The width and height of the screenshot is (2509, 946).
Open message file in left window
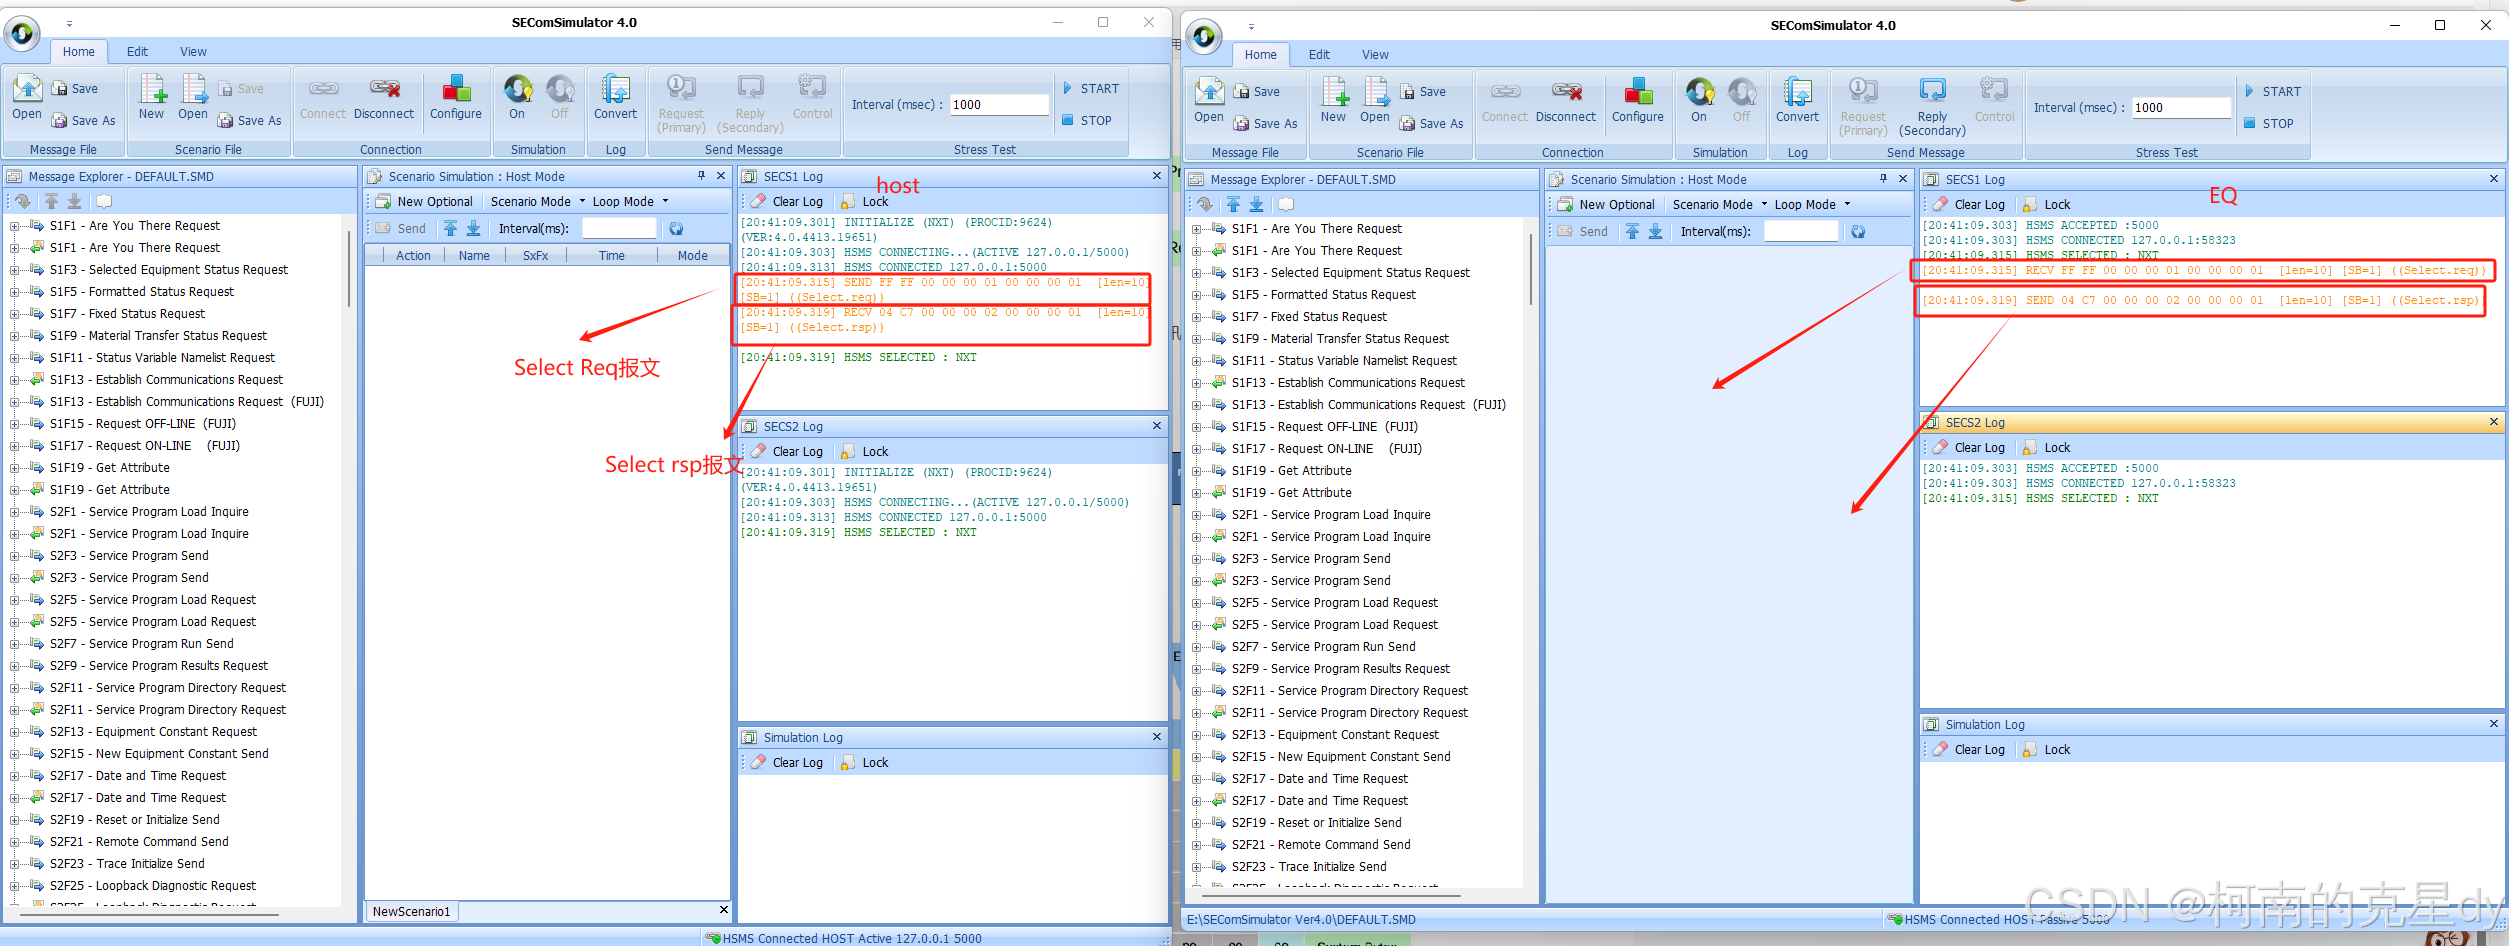[x=27, y=97]
